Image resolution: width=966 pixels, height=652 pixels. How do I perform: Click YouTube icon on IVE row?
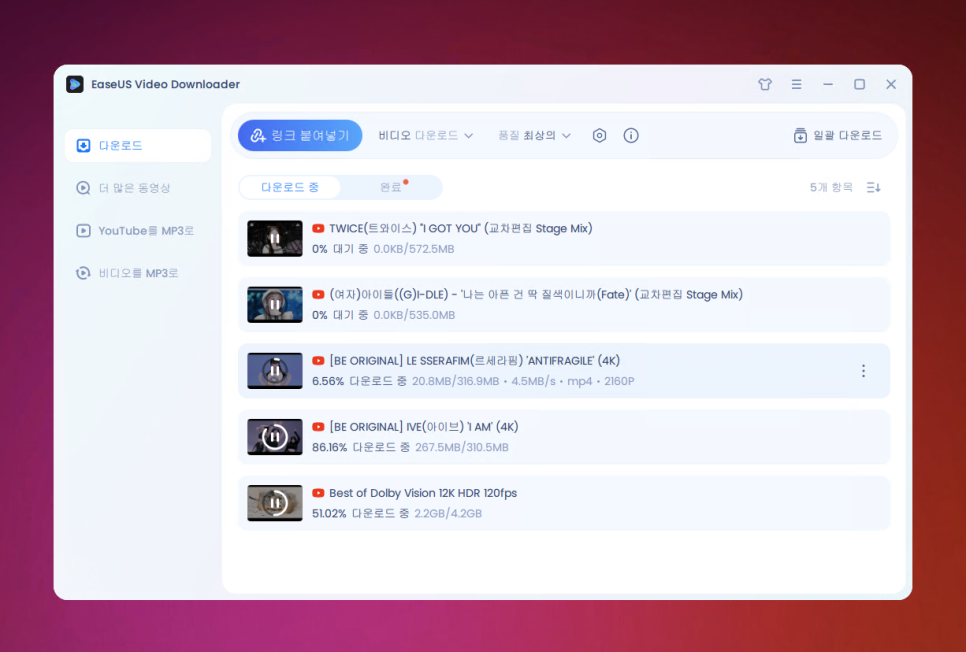tap(318, 427)
